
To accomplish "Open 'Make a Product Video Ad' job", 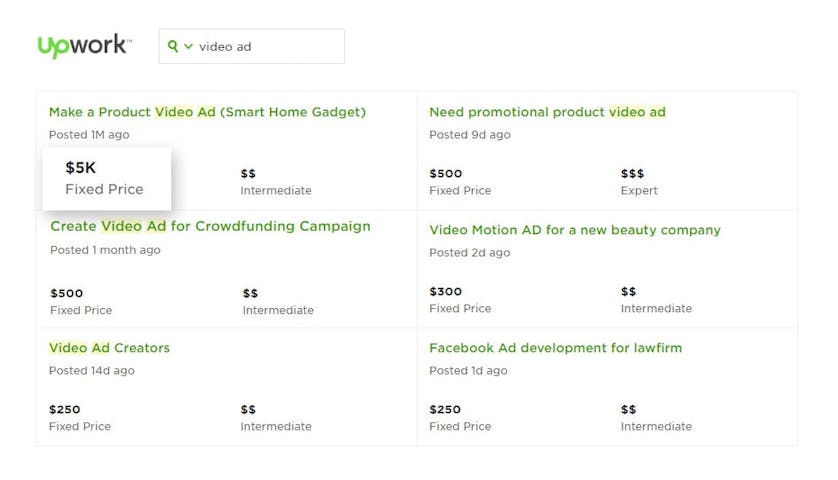I will (207, 112).
